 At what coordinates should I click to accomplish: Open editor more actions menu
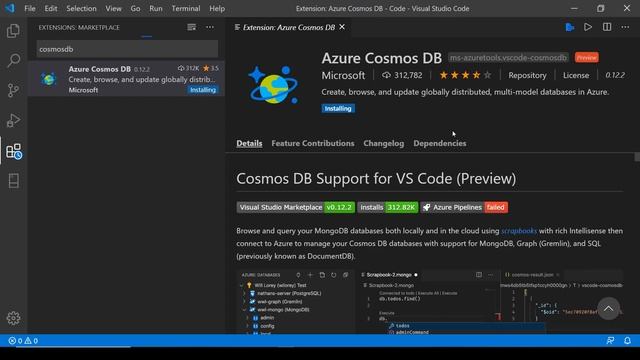pyautogui.click(x=625, y=27)
